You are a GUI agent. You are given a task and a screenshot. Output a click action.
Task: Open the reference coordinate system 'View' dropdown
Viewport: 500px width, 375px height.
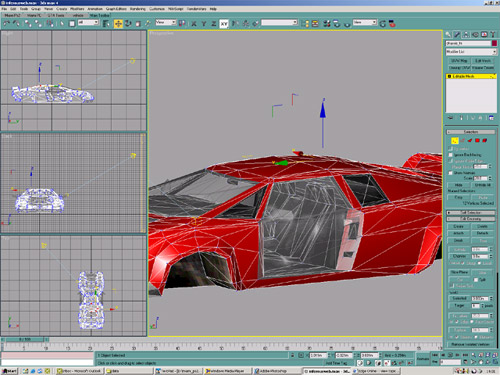[x=166, y=22]
